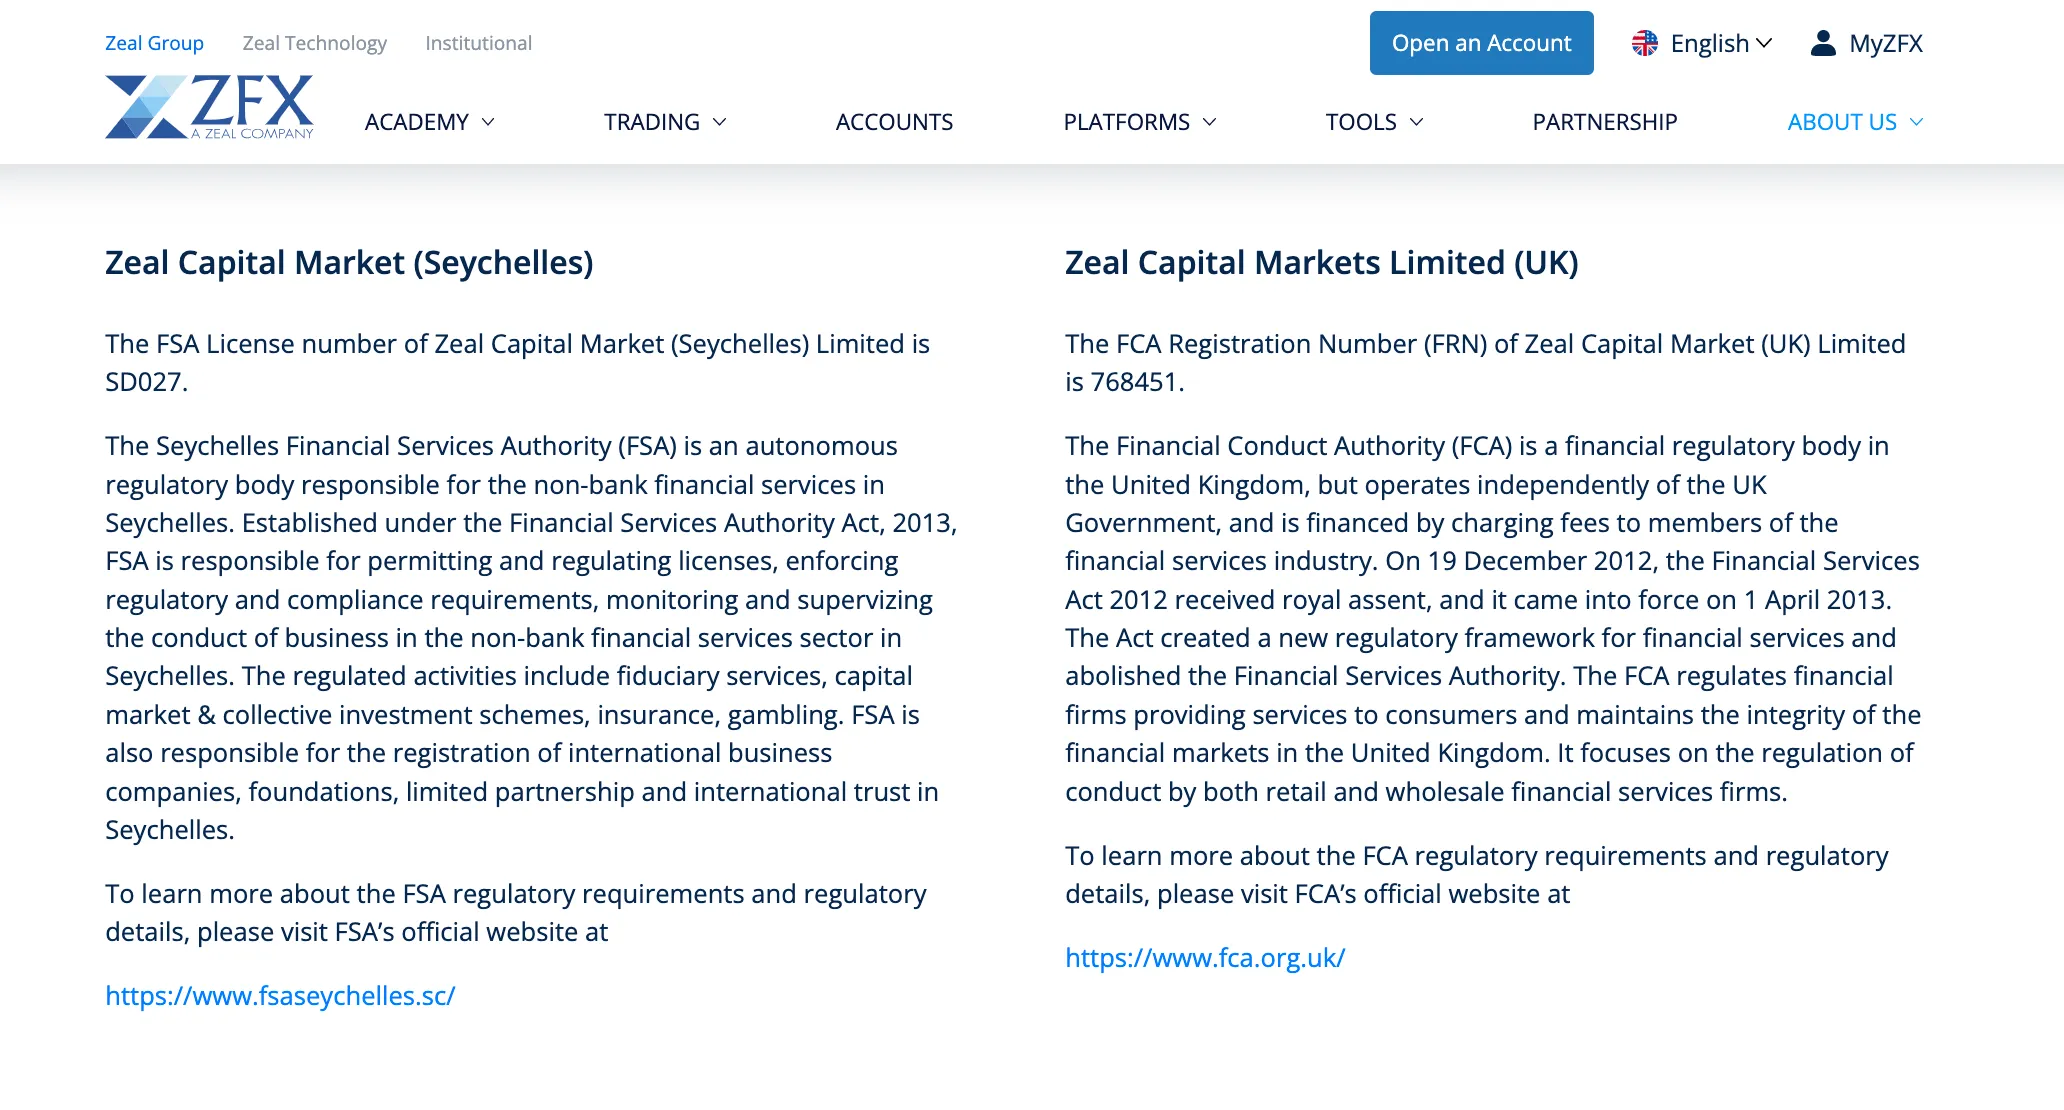Click the Zeal Capital Markets Limited (UK) heading
Viewport: 2064px width, 1110px height.
tap(1321, 263)
